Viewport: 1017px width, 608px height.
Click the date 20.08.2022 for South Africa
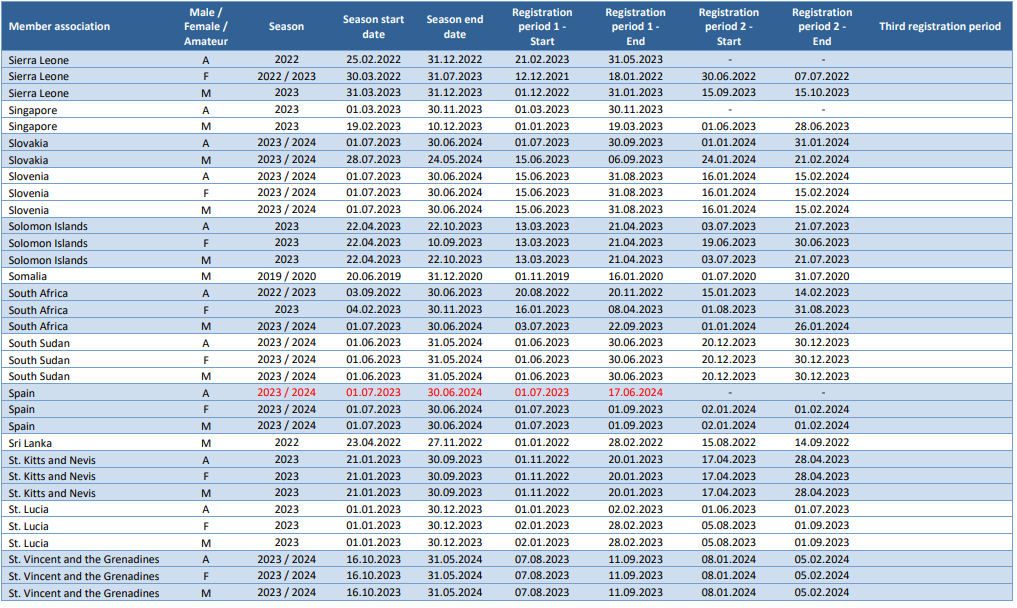point(542,293)
